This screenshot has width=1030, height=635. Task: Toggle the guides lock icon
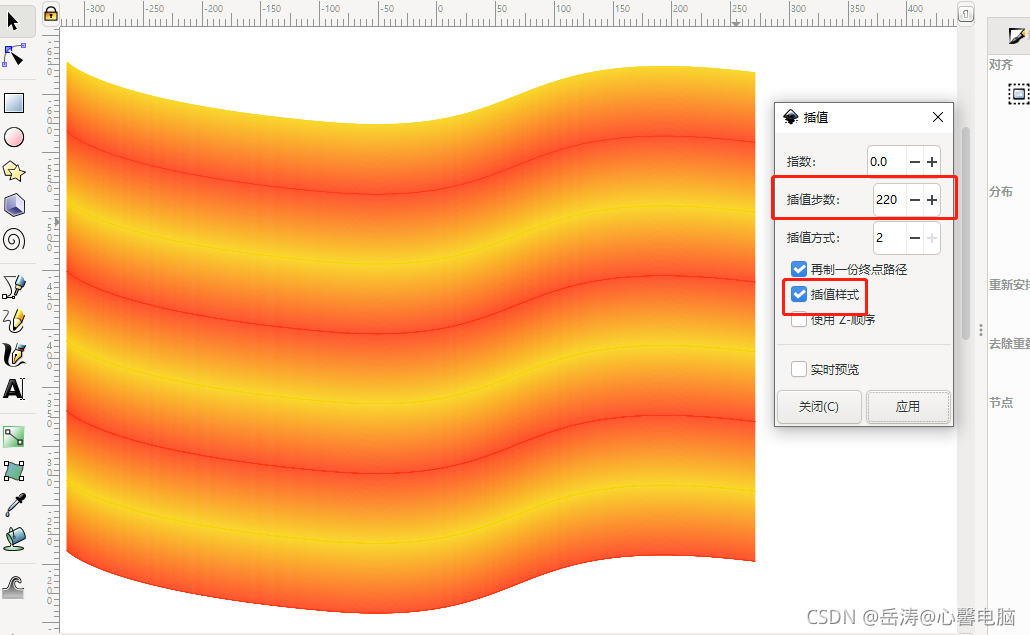pos(51,13)
